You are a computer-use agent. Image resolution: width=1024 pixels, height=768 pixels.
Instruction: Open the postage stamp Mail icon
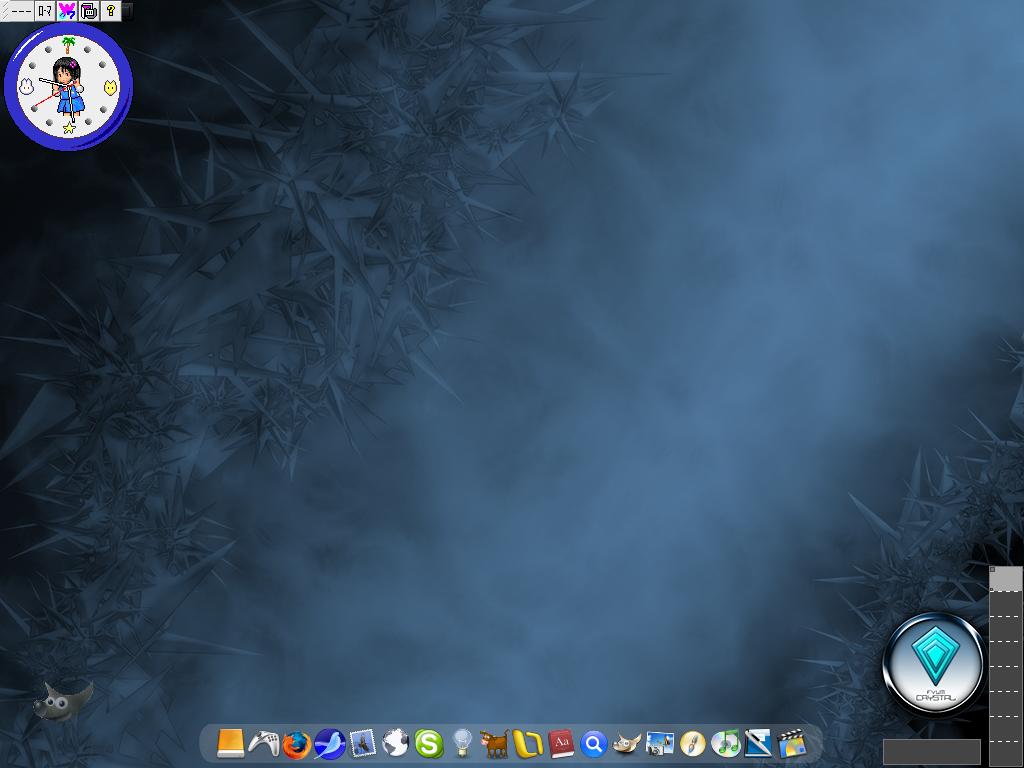[362, 743]
